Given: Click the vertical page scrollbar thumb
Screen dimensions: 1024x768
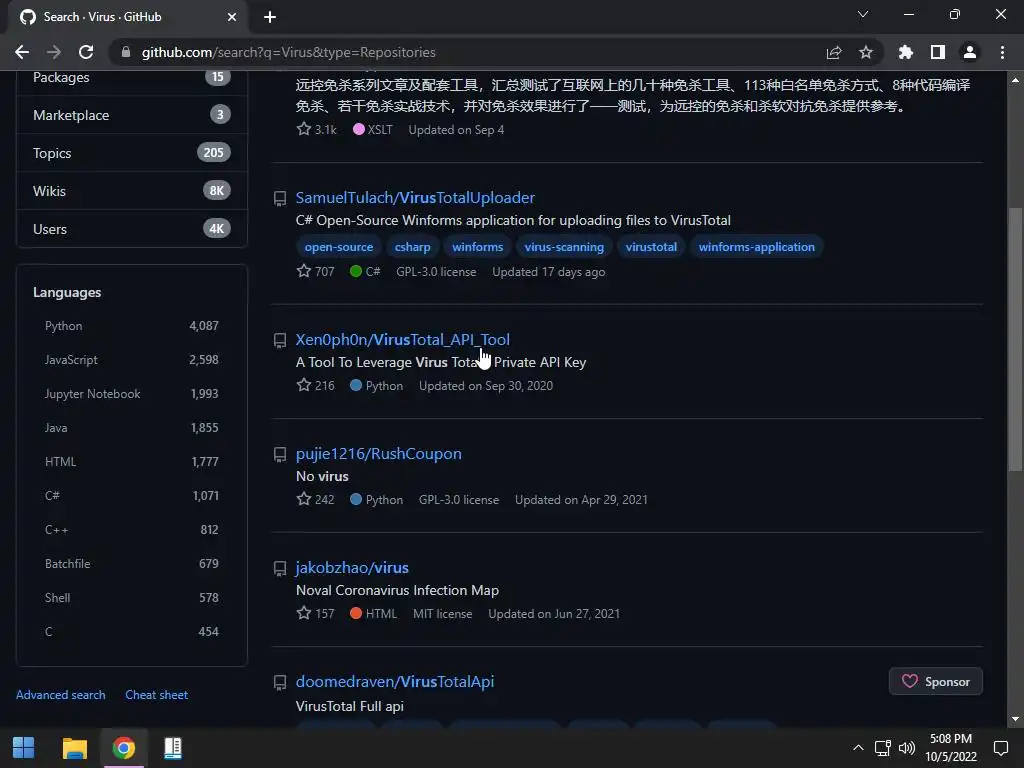Looking at the screenshot, I should pos(1014,339).
